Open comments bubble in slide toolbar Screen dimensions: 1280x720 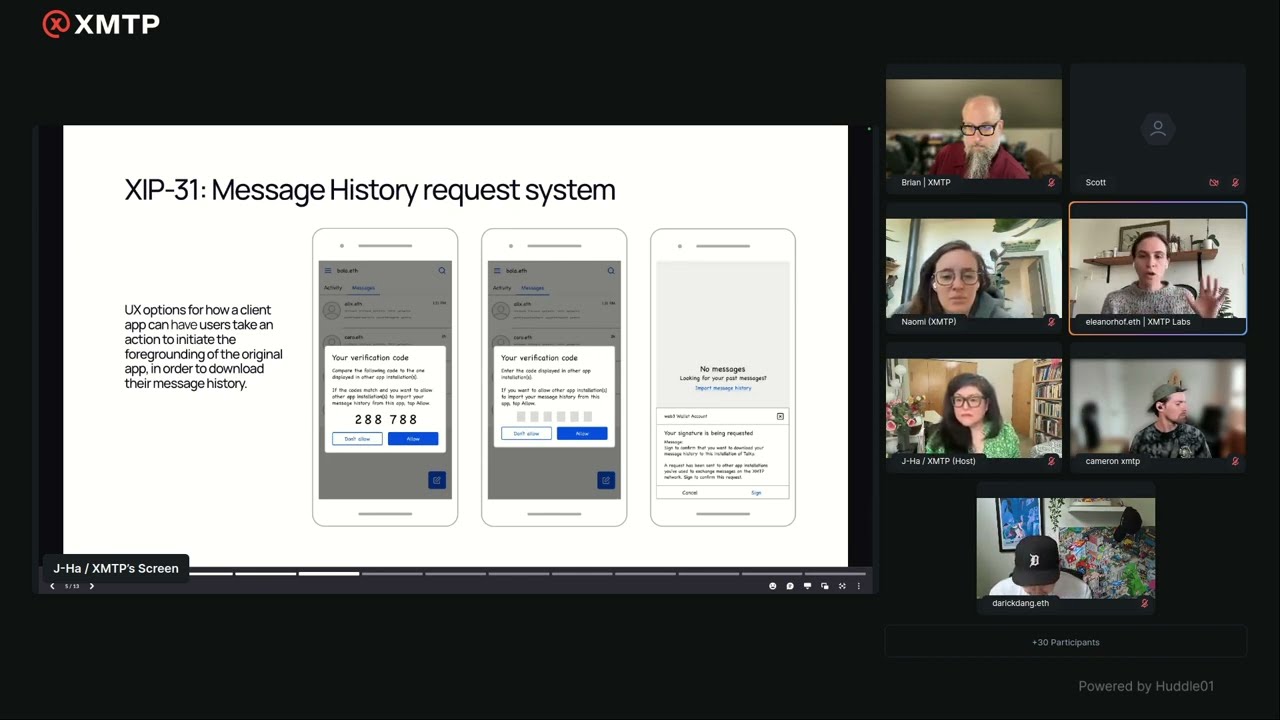(790, 586)
